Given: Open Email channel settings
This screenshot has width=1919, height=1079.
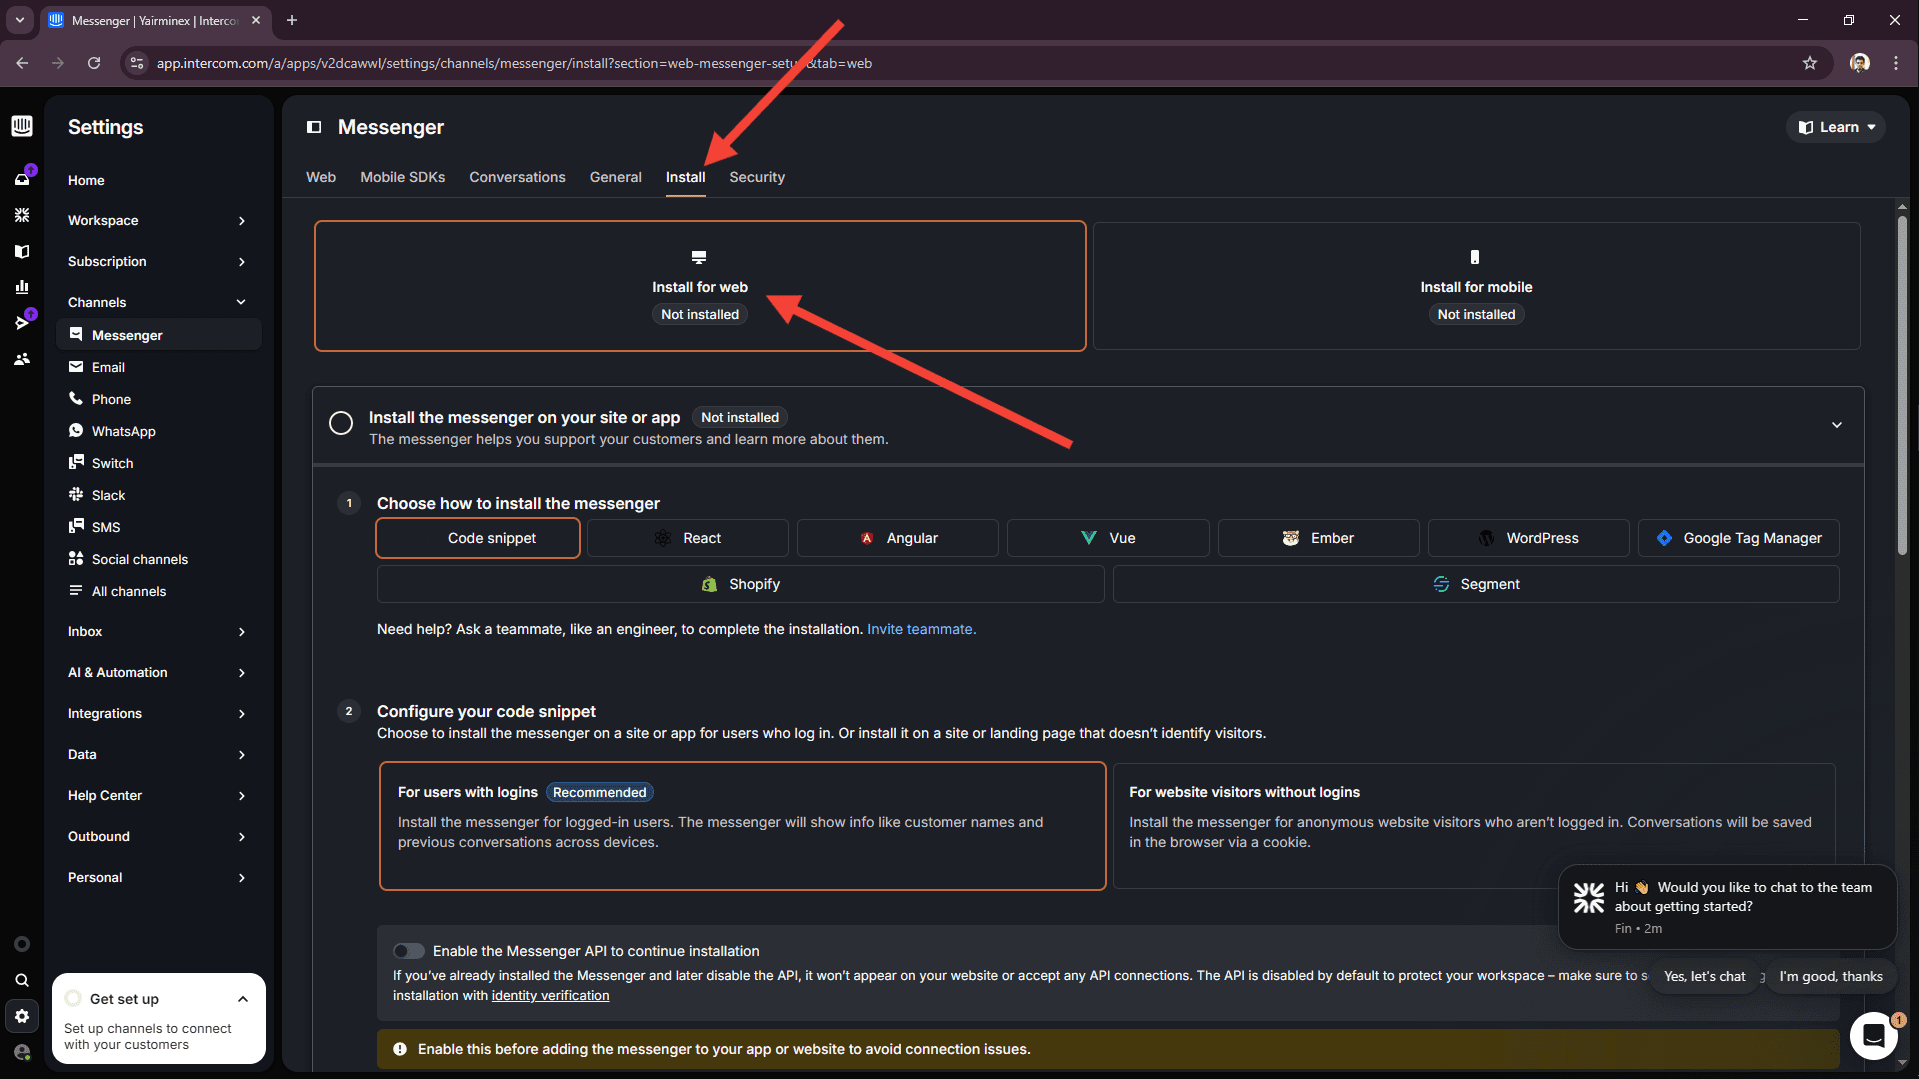Looking at the screenshot, I should coord(159,367).
